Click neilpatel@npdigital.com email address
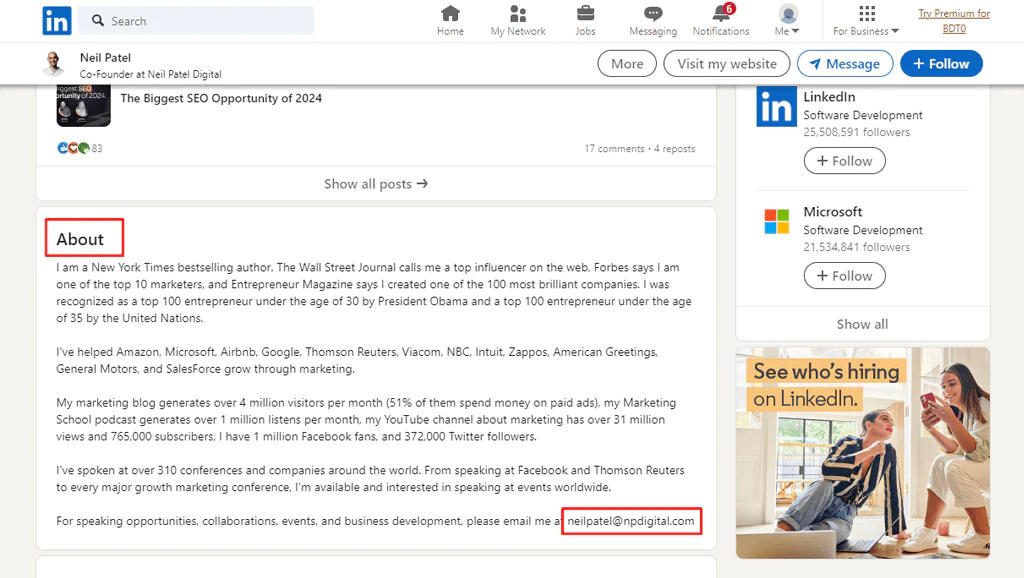 [631, 521]
